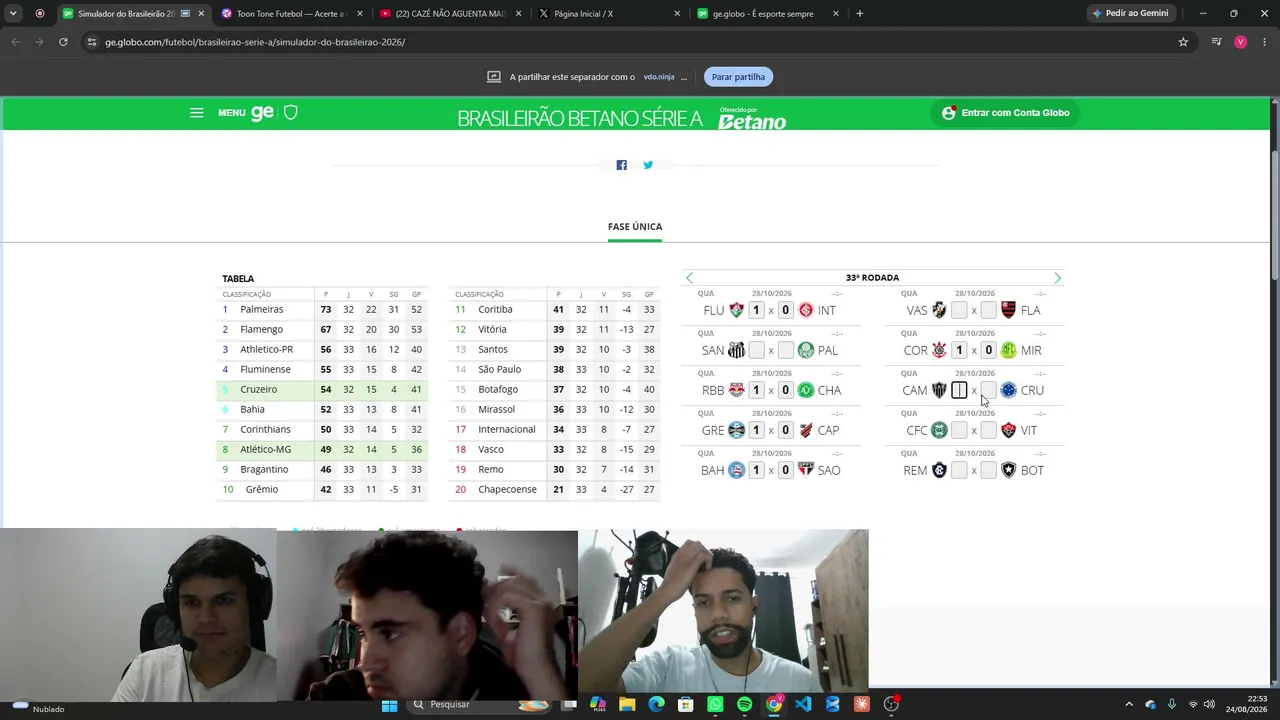The image size is (1280, 720).
Task: Click Parar partilha button
Action: 738,77
